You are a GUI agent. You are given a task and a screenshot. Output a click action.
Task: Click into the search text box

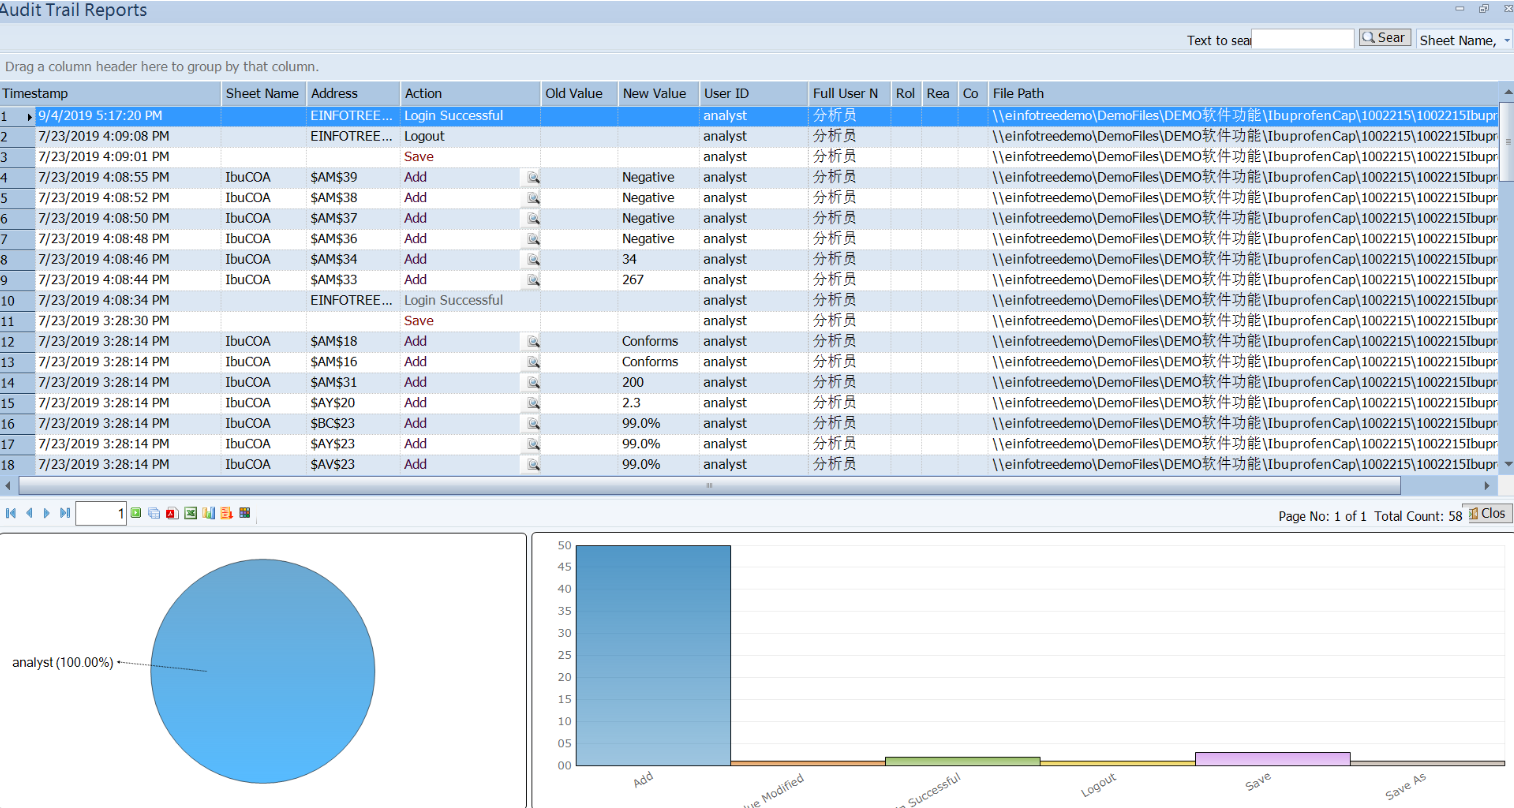(x=1302, y=39)
